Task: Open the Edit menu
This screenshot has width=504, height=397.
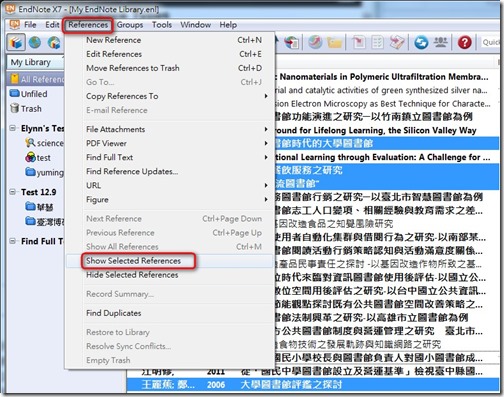Action: [x=52, y=25]
